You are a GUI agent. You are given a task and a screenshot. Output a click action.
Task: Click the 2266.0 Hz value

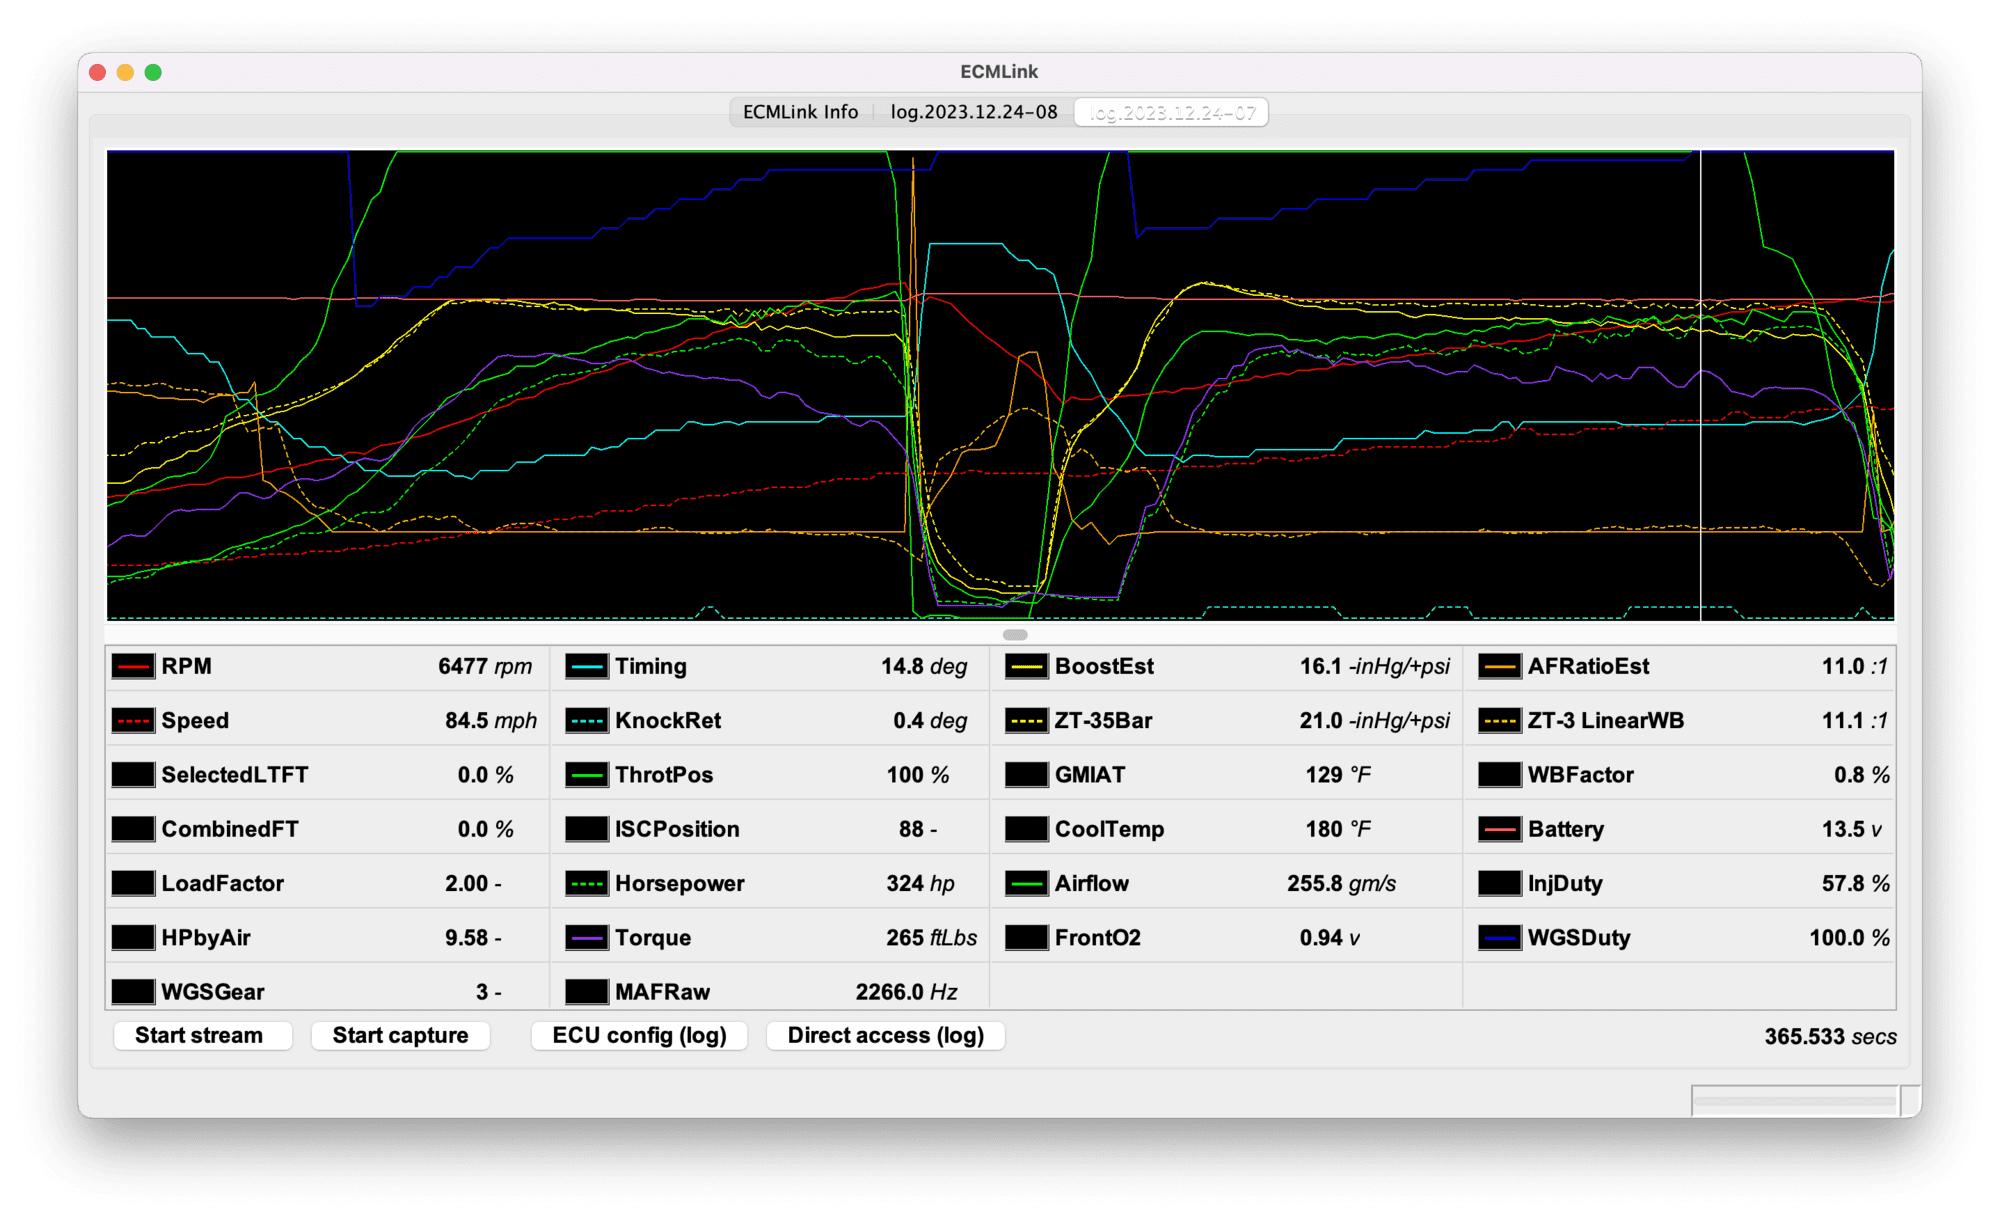coord(906,992)
